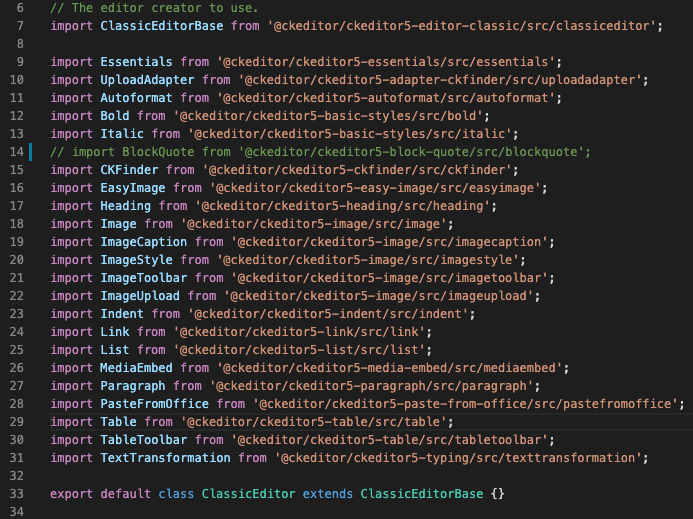Click the 'export' keyword on line 33
The height and width of the screenshot is (519, 693).
click(x=72, y=494)
